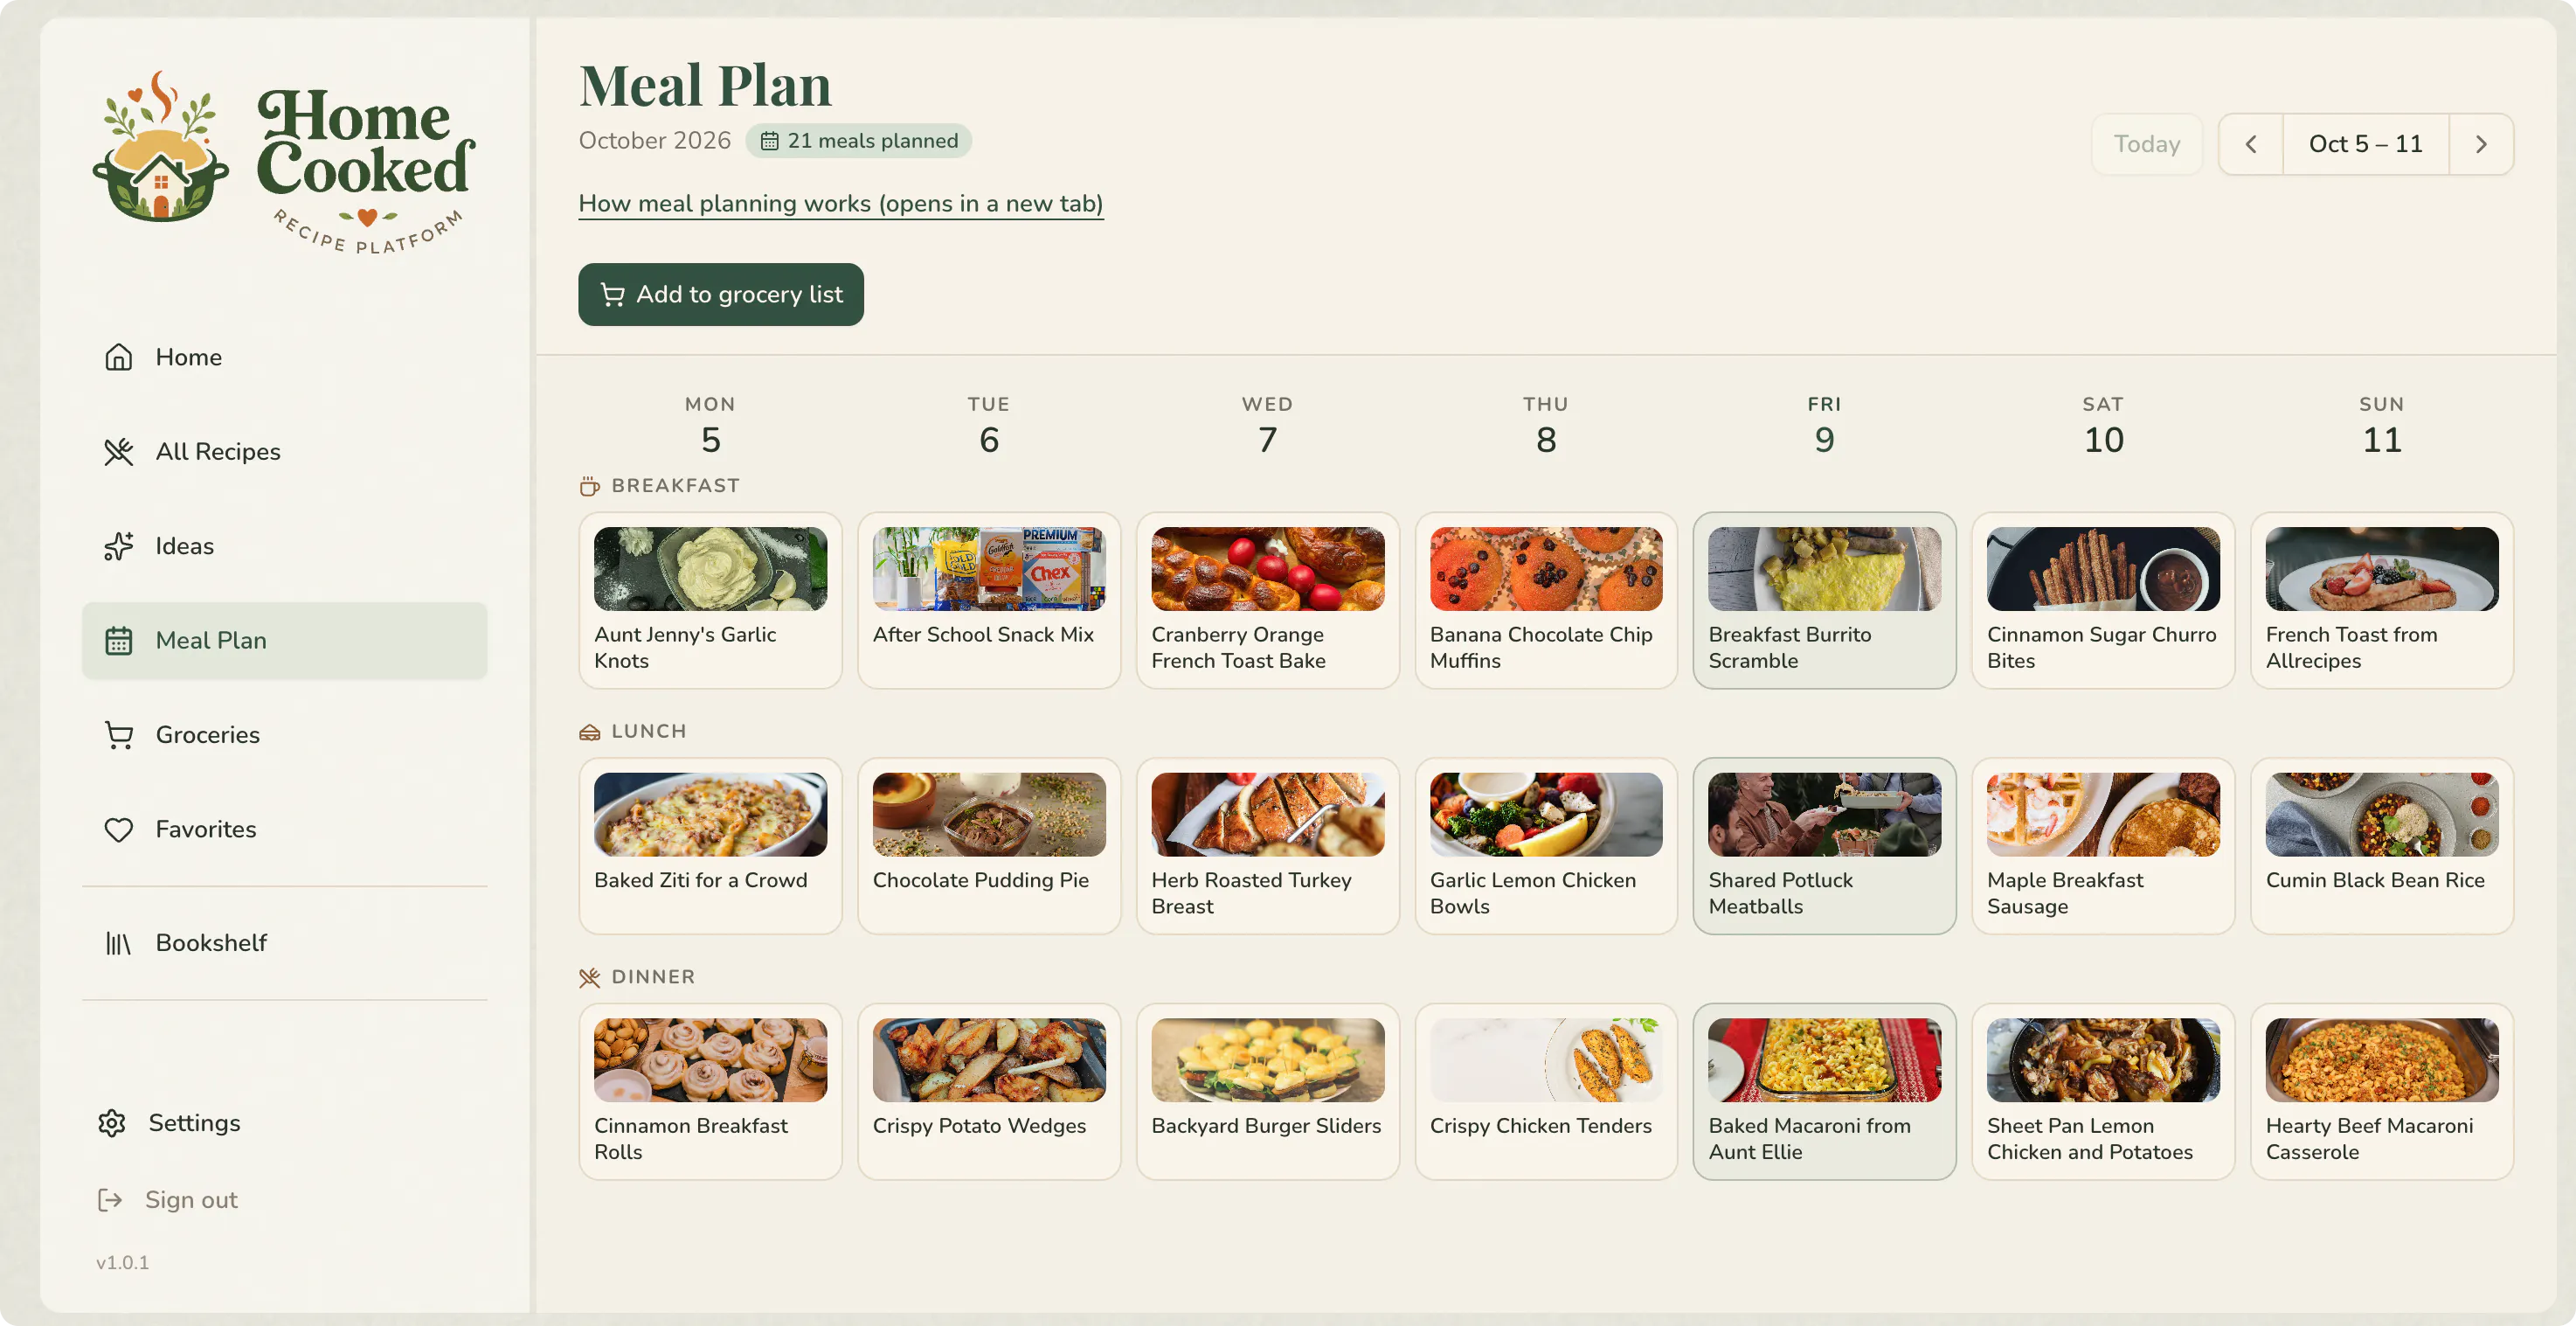Open the Oct 5 – 11 date range picker
The width and height of the screenshot is (2576, 1326).
(x=2366, y=144)
